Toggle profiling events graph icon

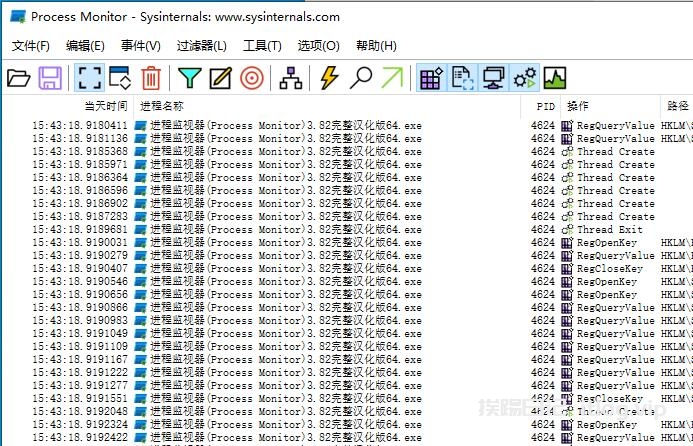coord(555,78)
